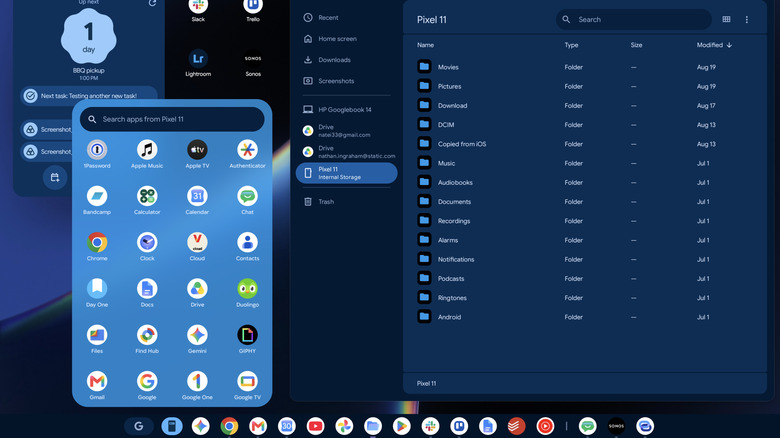
Task: Open YouTube from the taskbar
Action: click(315, 426)
